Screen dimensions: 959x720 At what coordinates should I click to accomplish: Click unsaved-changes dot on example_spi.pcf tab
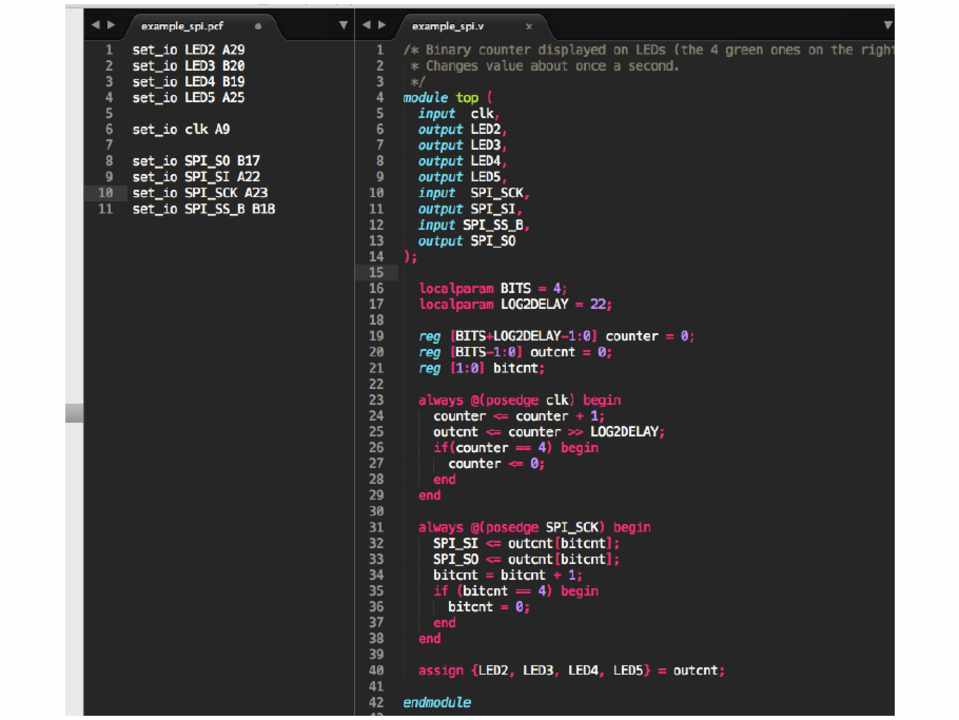[x=258, y=22]
